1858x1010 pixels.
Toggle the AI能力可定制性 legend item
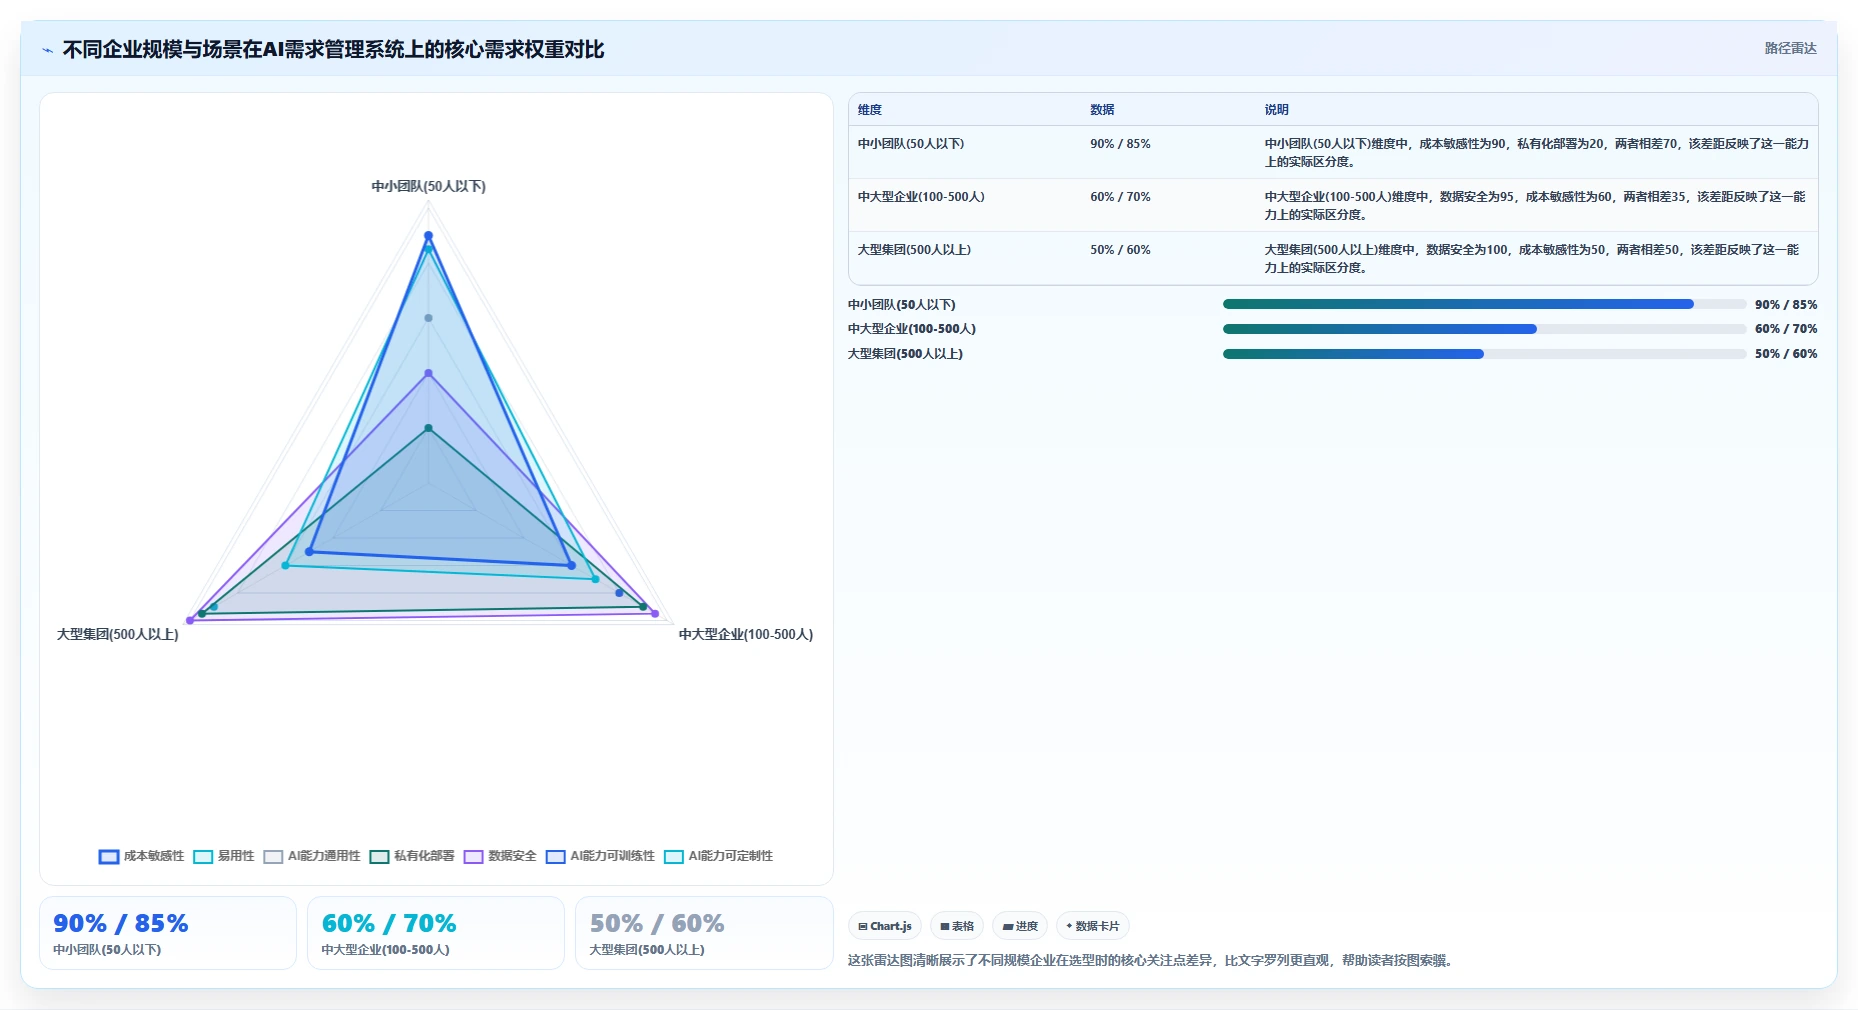(x=718, y=856)
